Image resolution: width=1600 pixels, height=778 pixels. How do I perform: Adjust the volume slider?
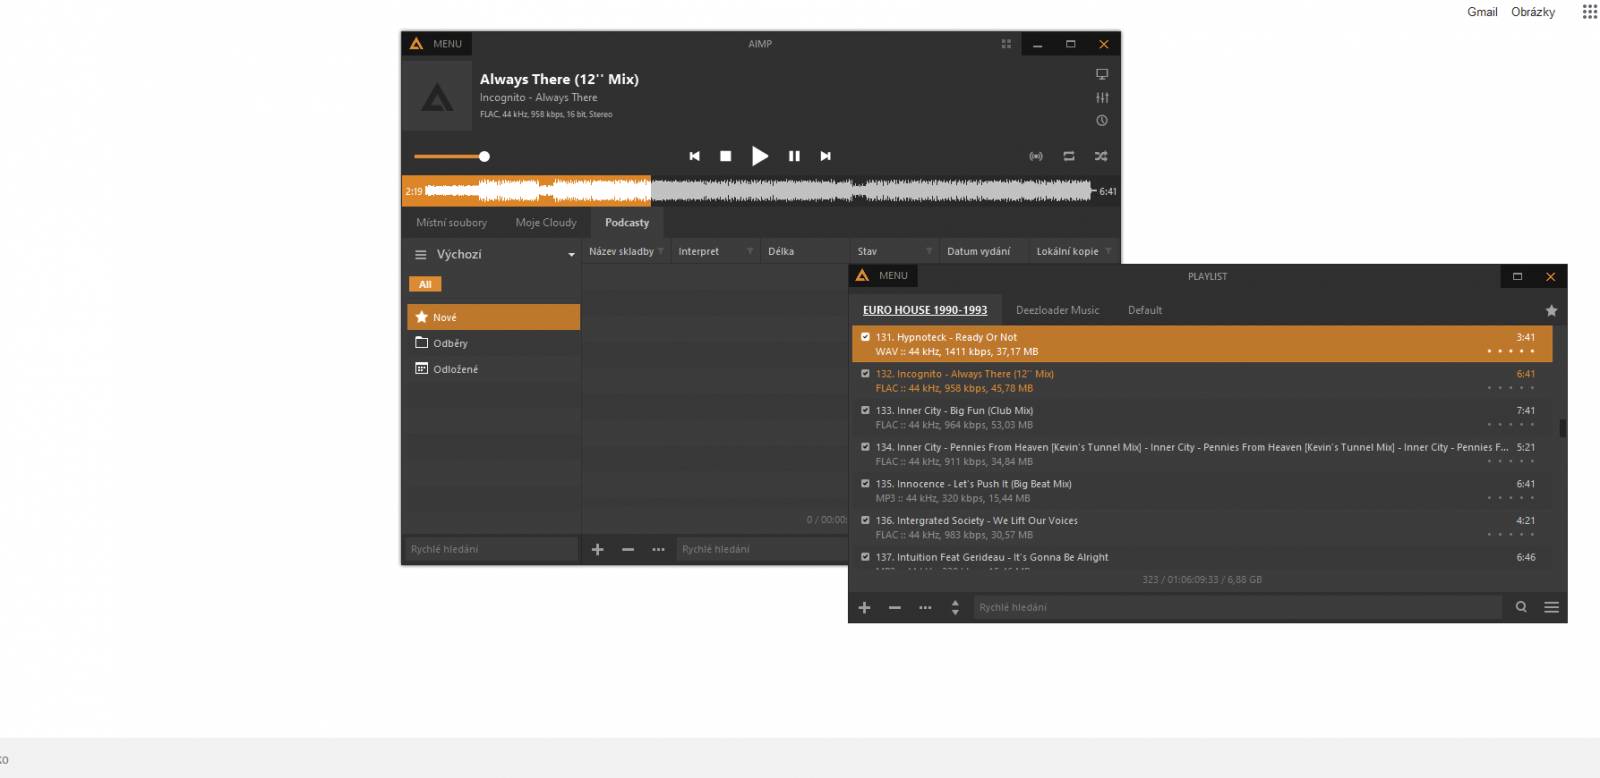452,156
